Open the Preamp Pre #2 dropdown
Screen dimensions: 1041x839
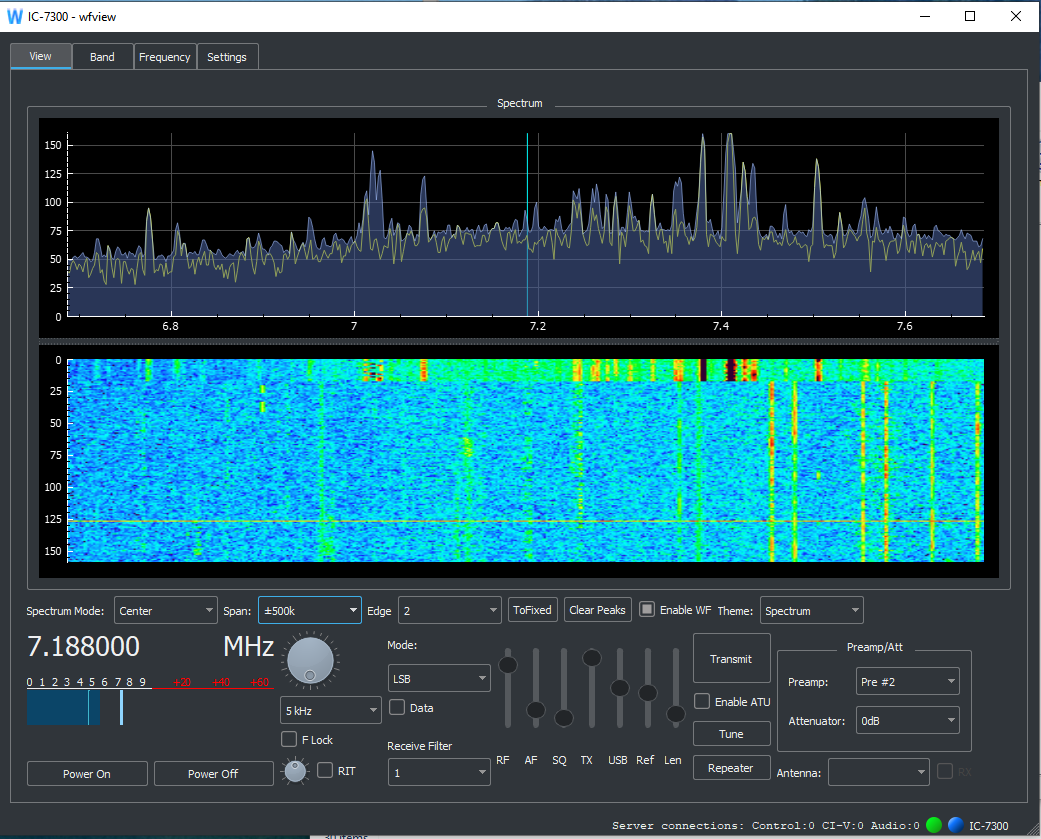click(908, 681)
